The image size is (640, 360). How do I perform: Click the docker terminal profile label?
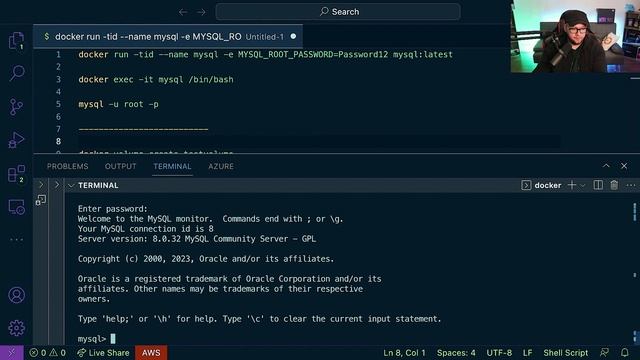548,185
